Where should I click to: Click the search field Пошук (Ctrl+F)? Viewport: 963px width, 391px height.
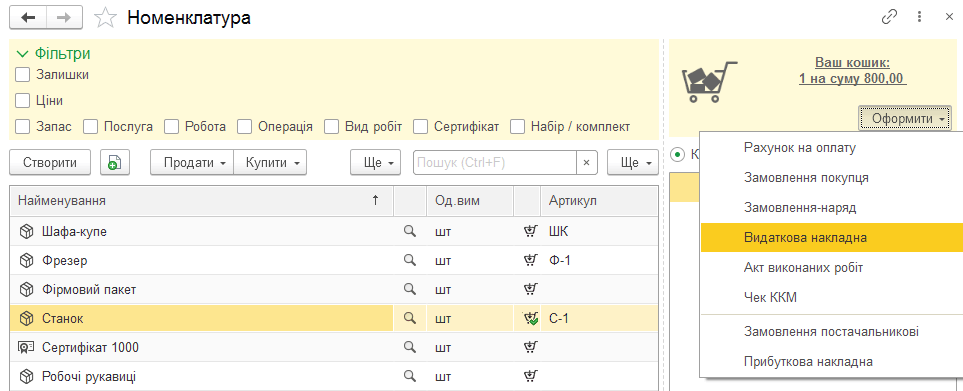(x=495, y=163)
